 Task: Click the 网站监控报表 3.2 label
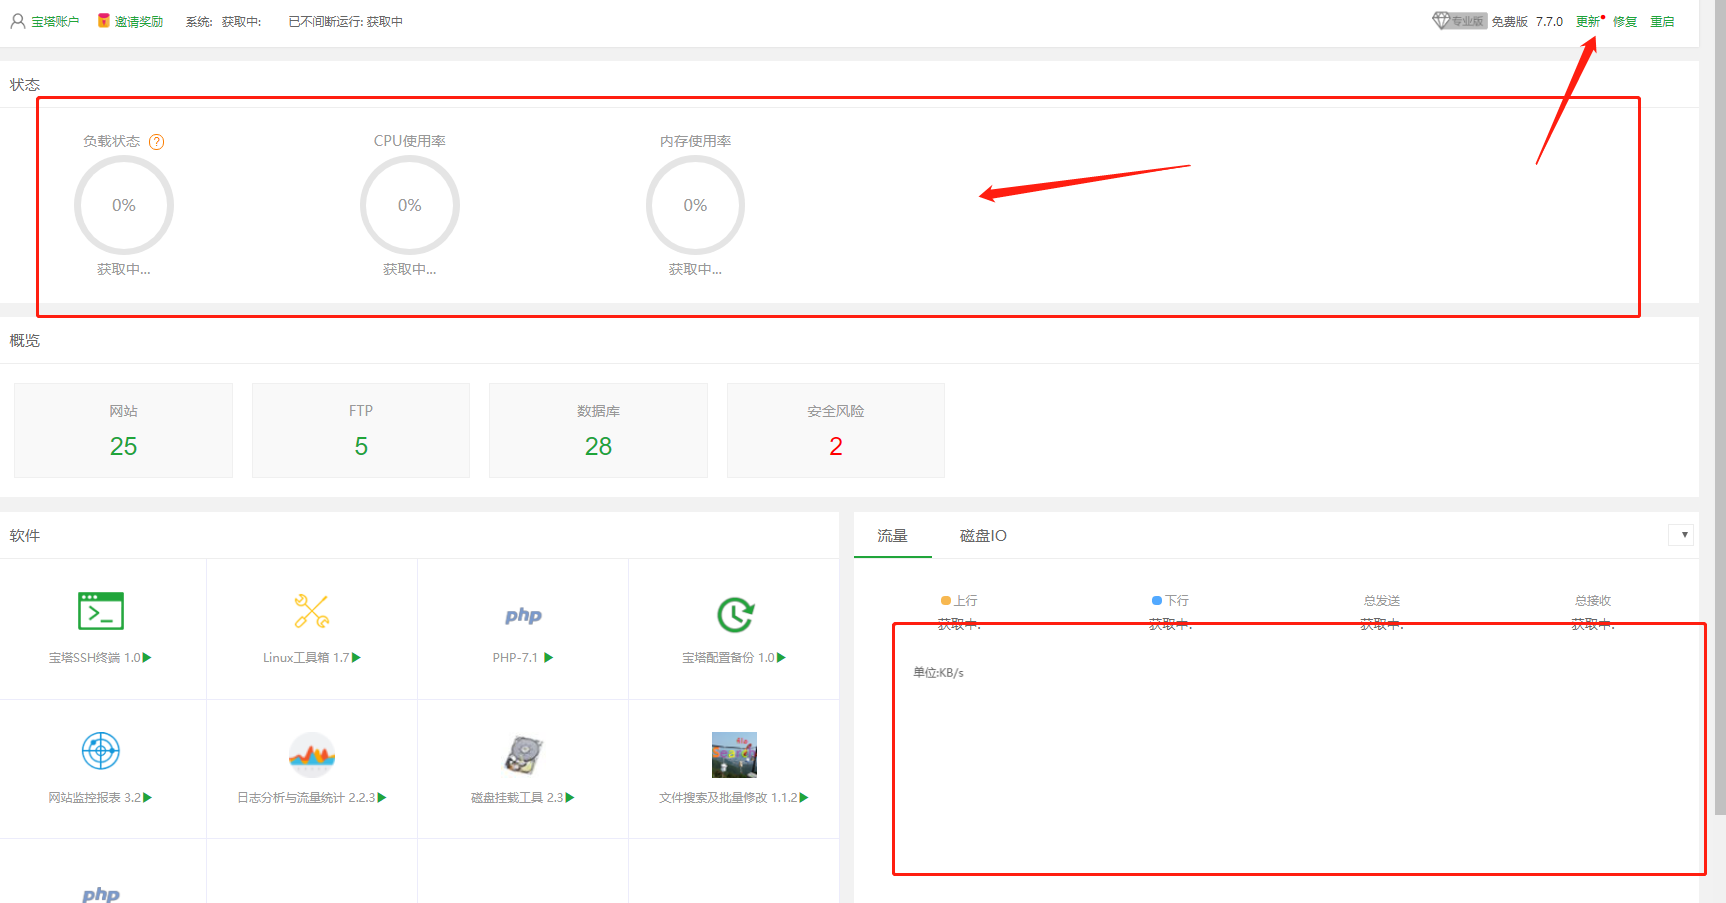click(x=95, y=797)
